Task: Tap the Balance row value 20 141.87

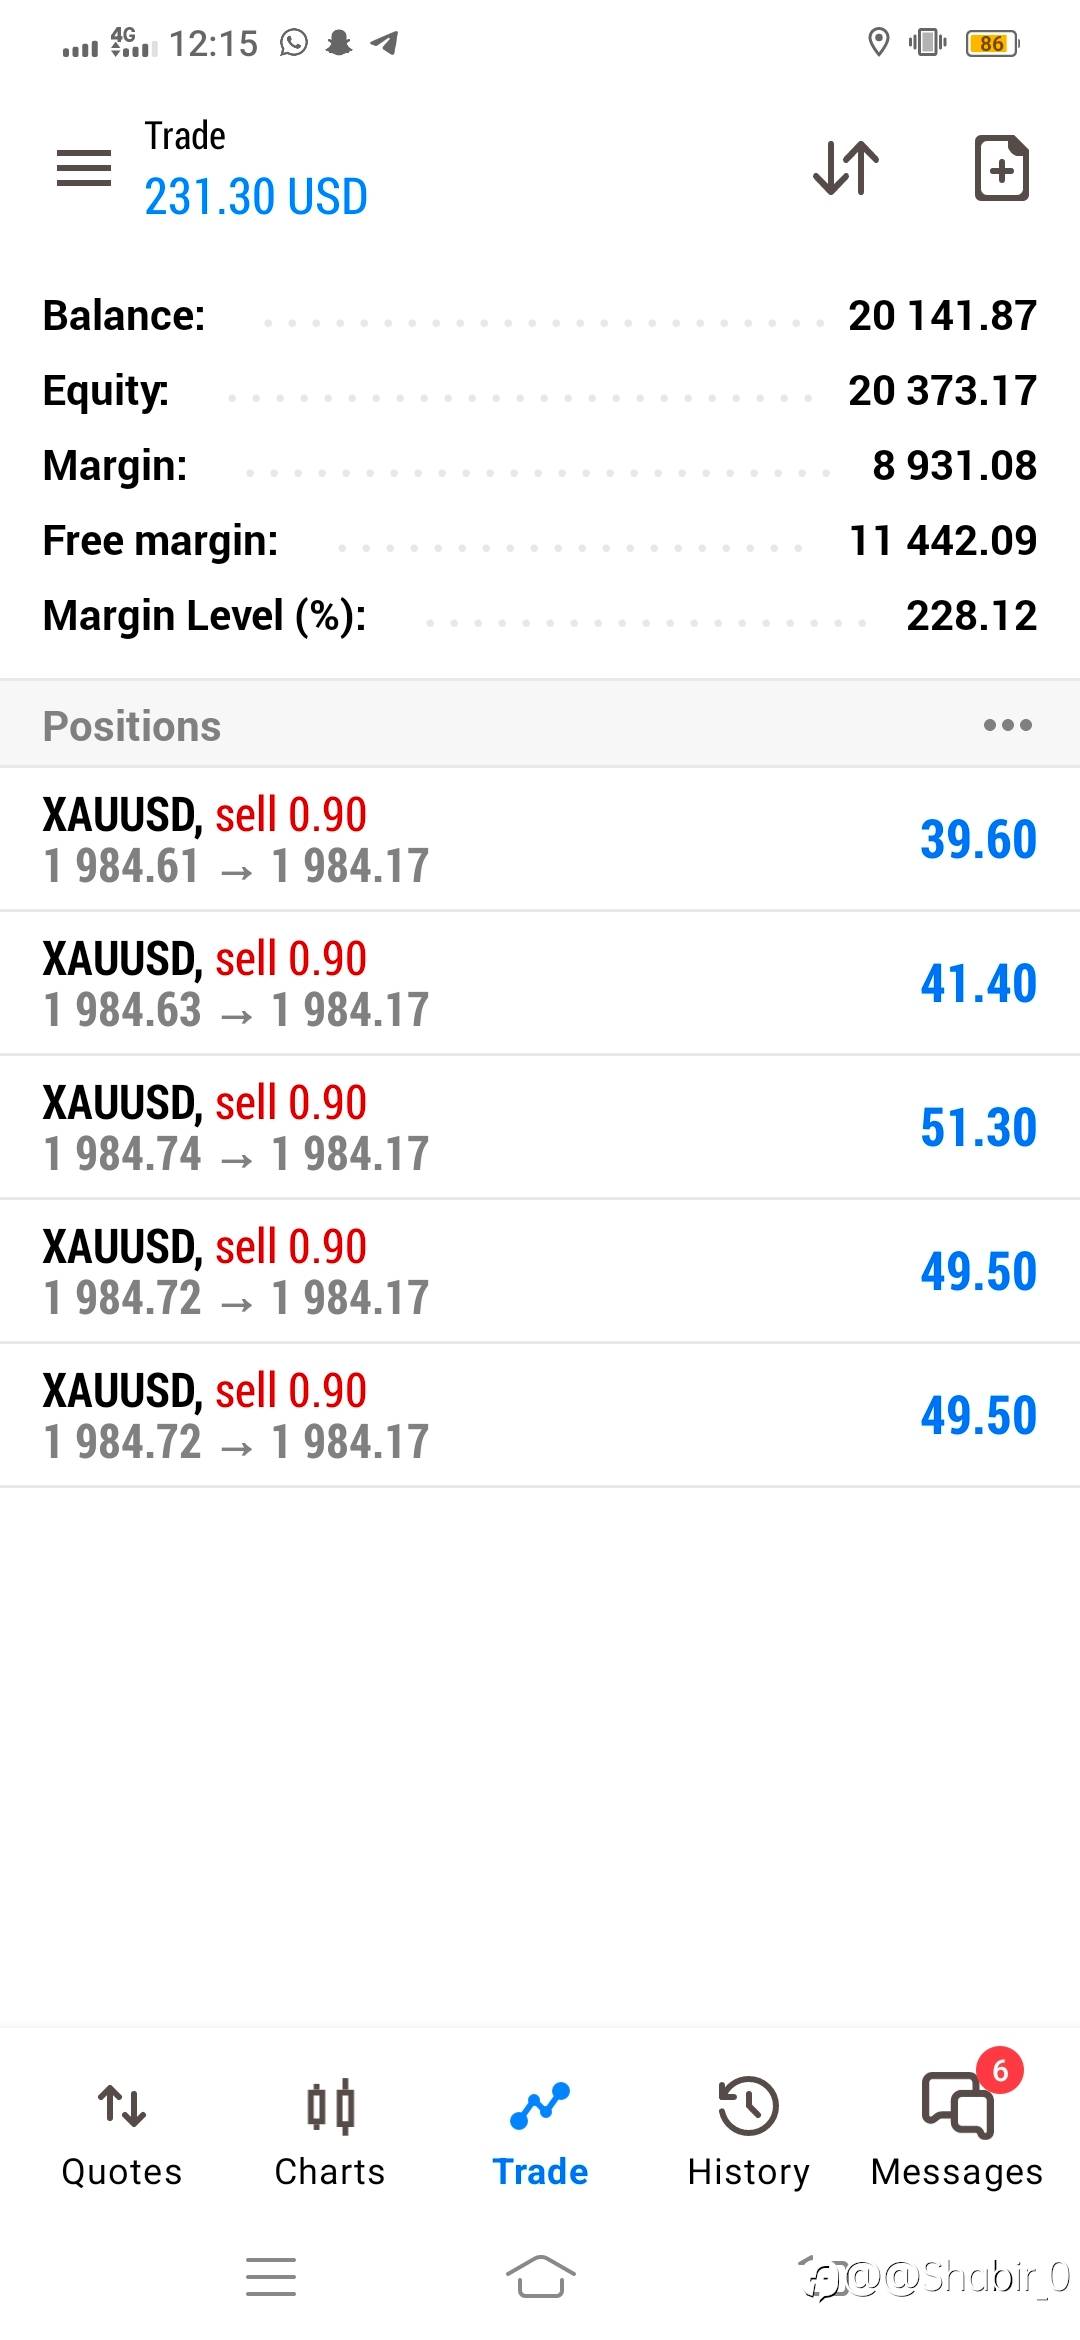Action: [x=942, y=316]
